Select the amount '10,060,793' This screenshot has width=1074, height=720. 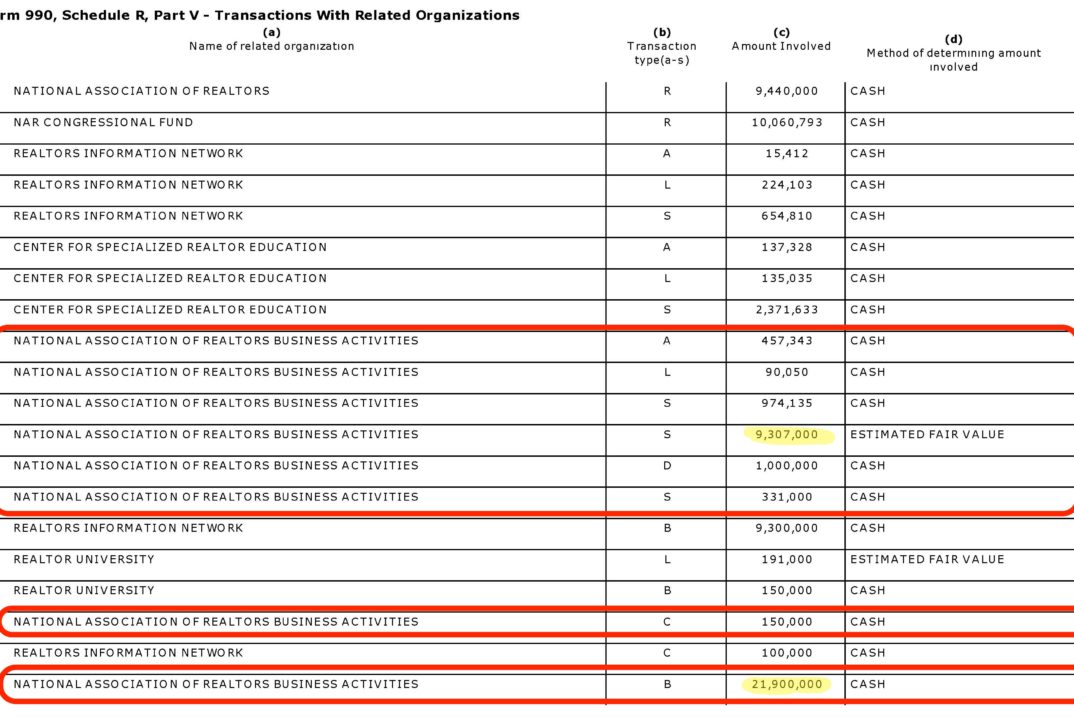click(786, 123)
